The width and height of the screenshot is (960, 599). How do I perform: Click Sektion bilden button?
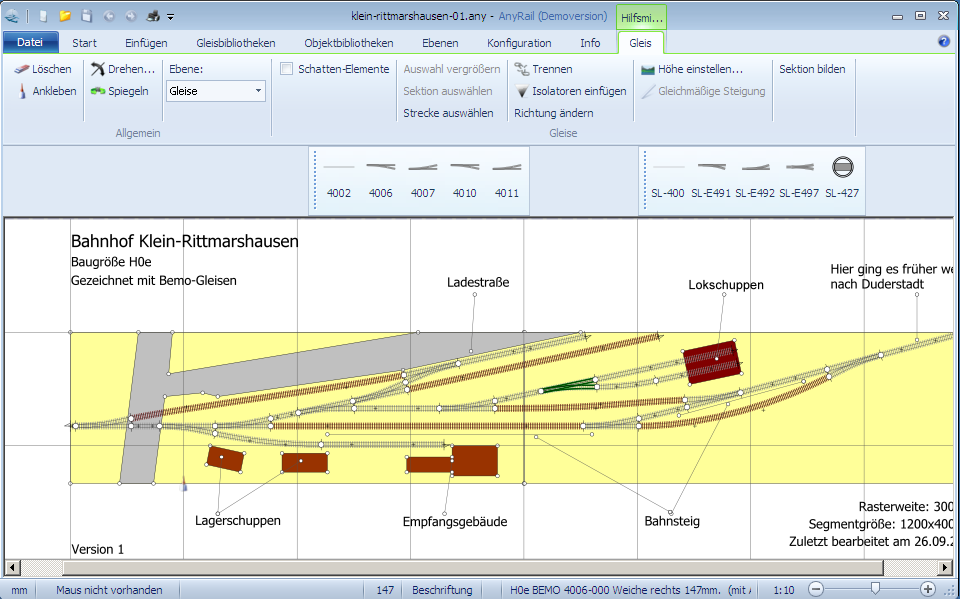(x=812, y=69)
